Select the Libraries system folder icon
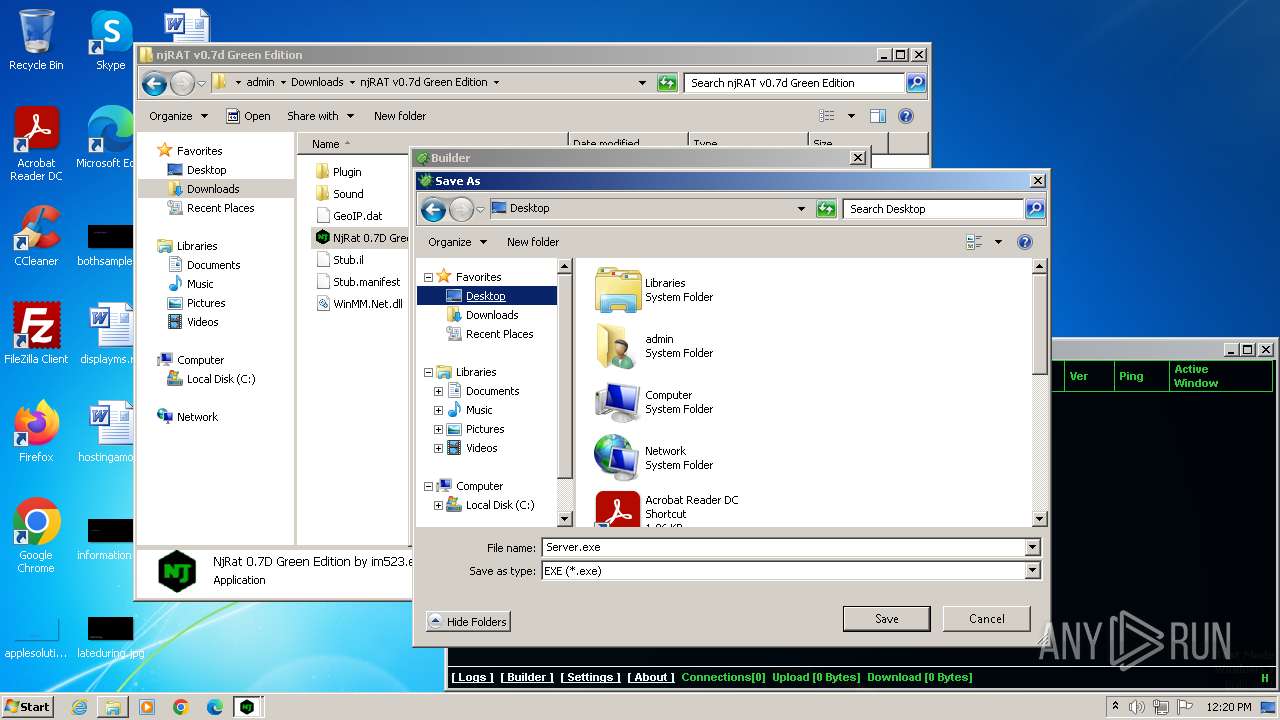The height and width of the screenshot is (720, 1280). [x=617, y=290]
